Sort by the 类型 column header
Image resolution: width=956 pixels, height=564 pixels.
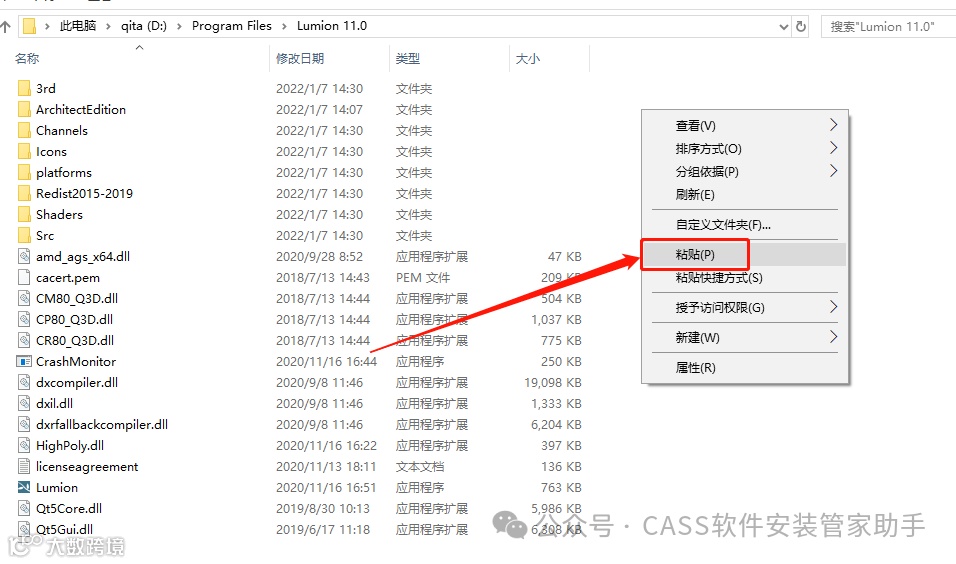(408, 59)
